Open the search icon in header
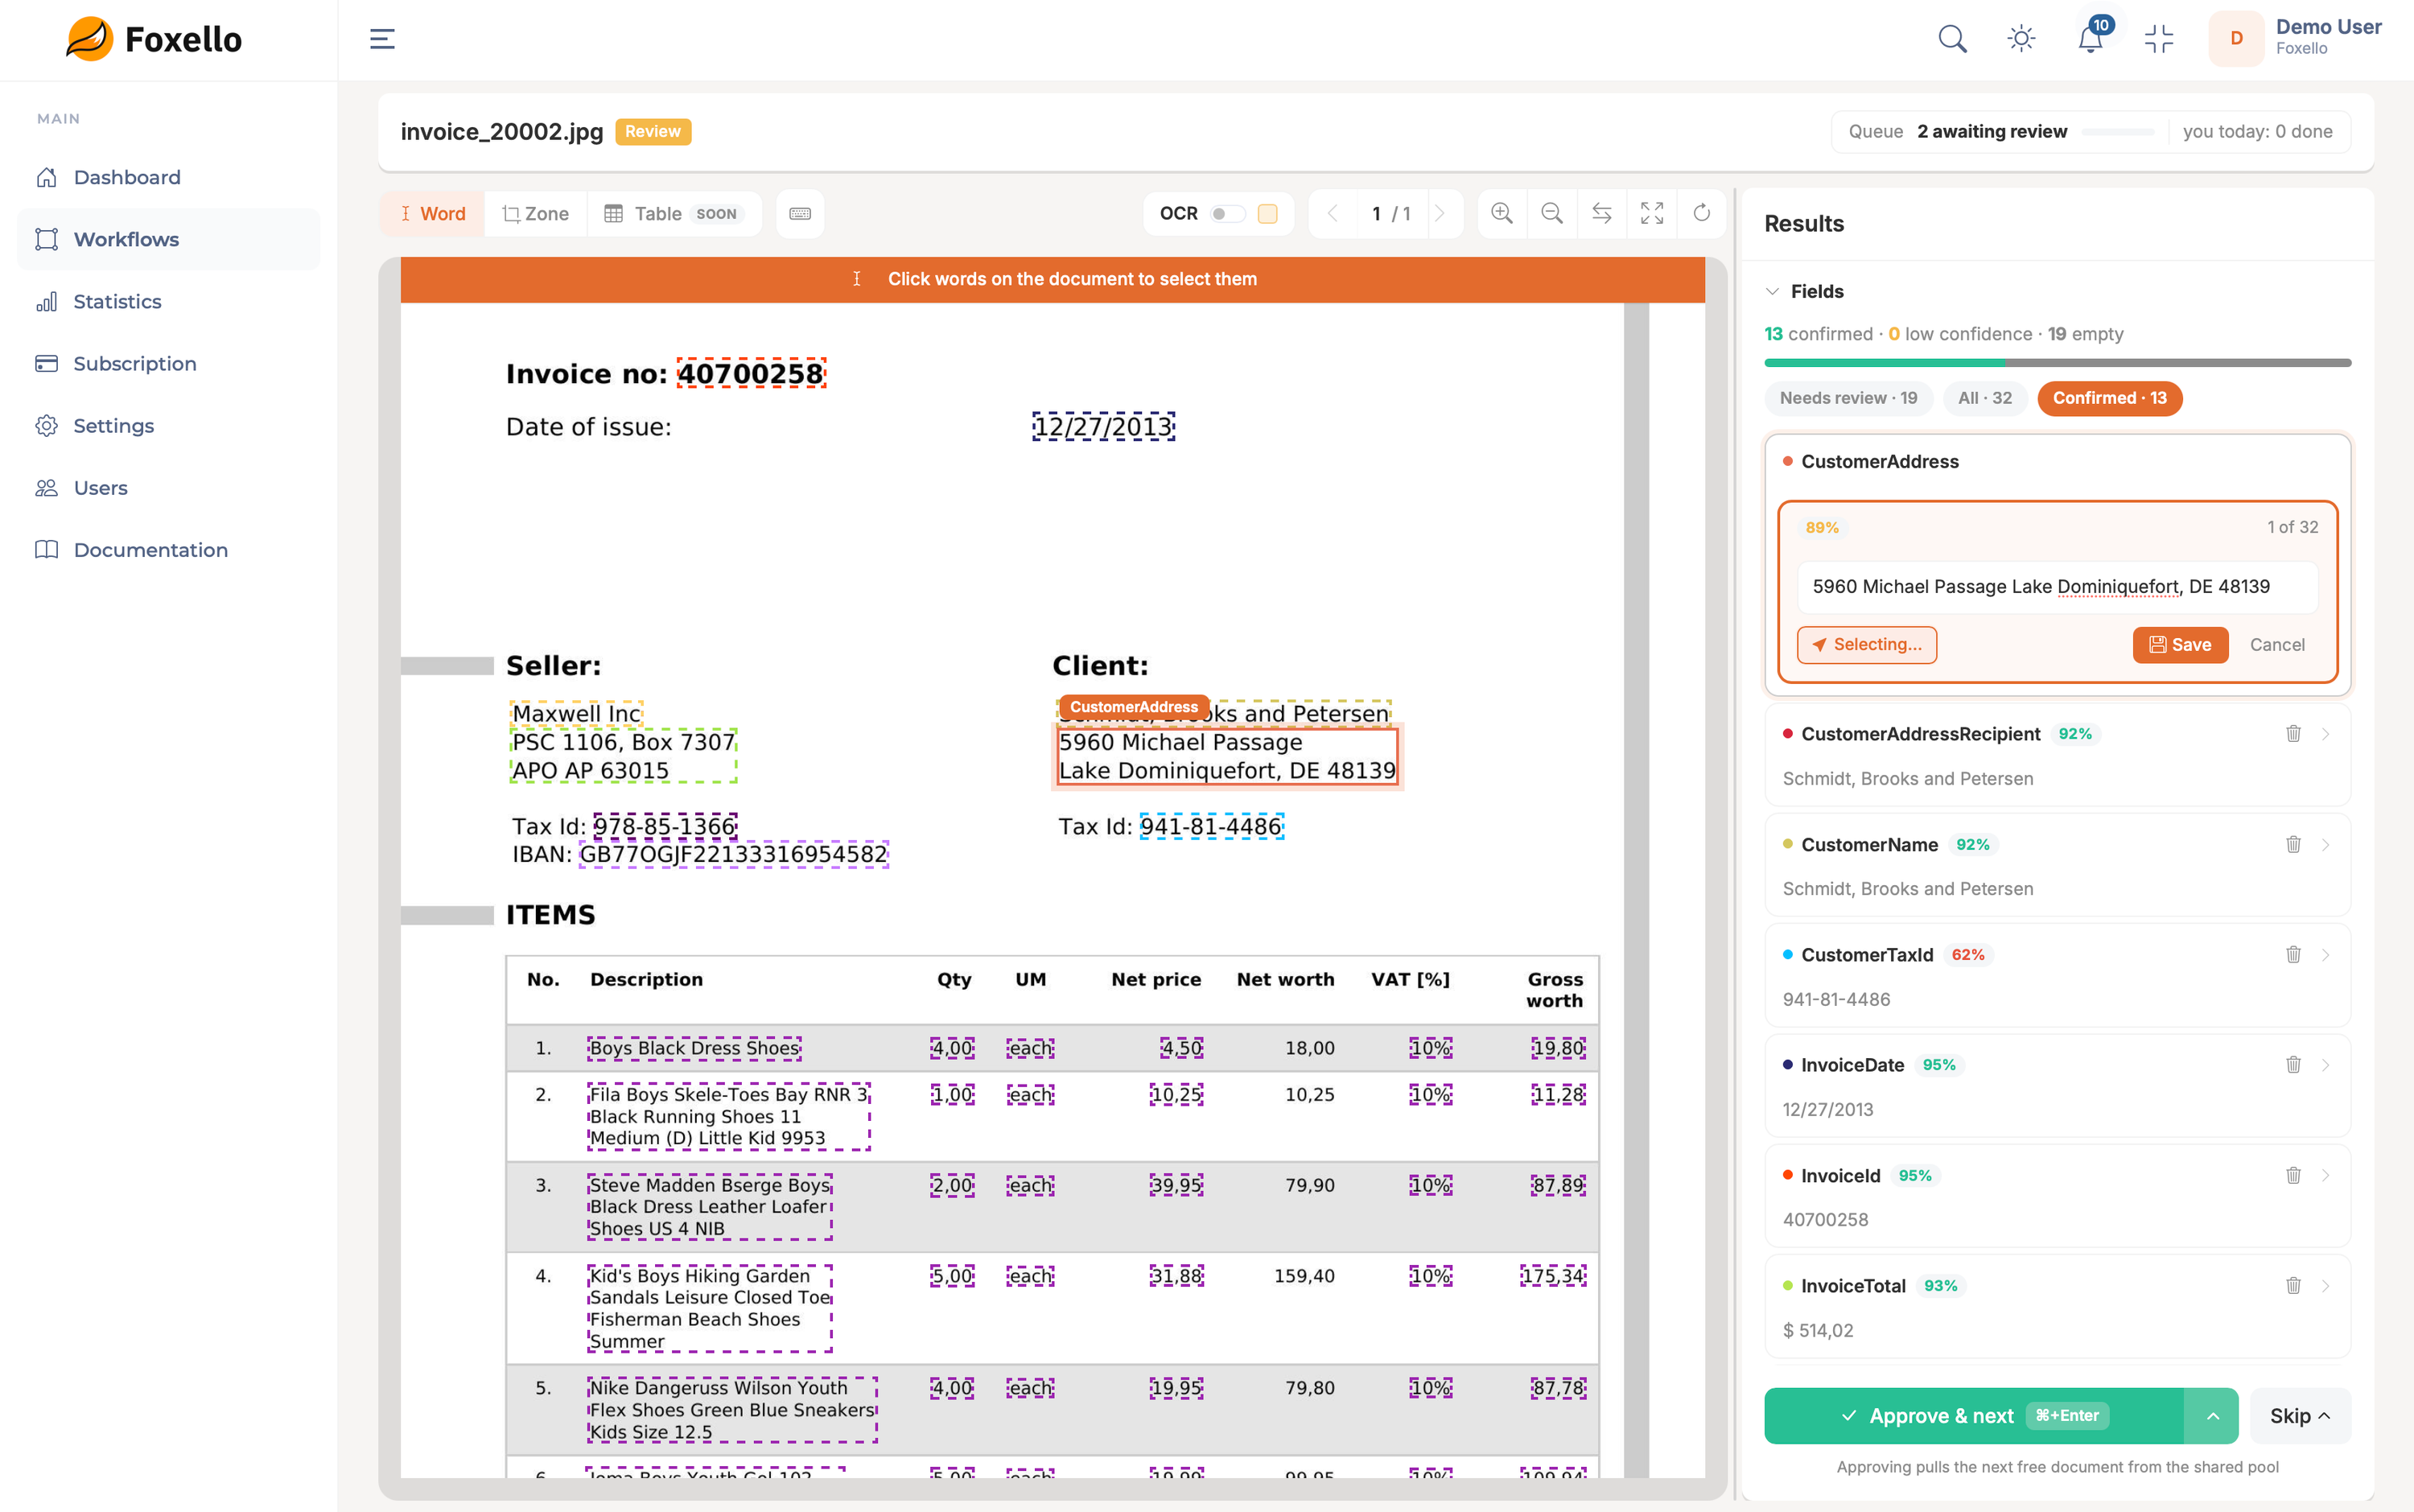This screenshot has height=1512, width=2414. tap(1951, 39)
